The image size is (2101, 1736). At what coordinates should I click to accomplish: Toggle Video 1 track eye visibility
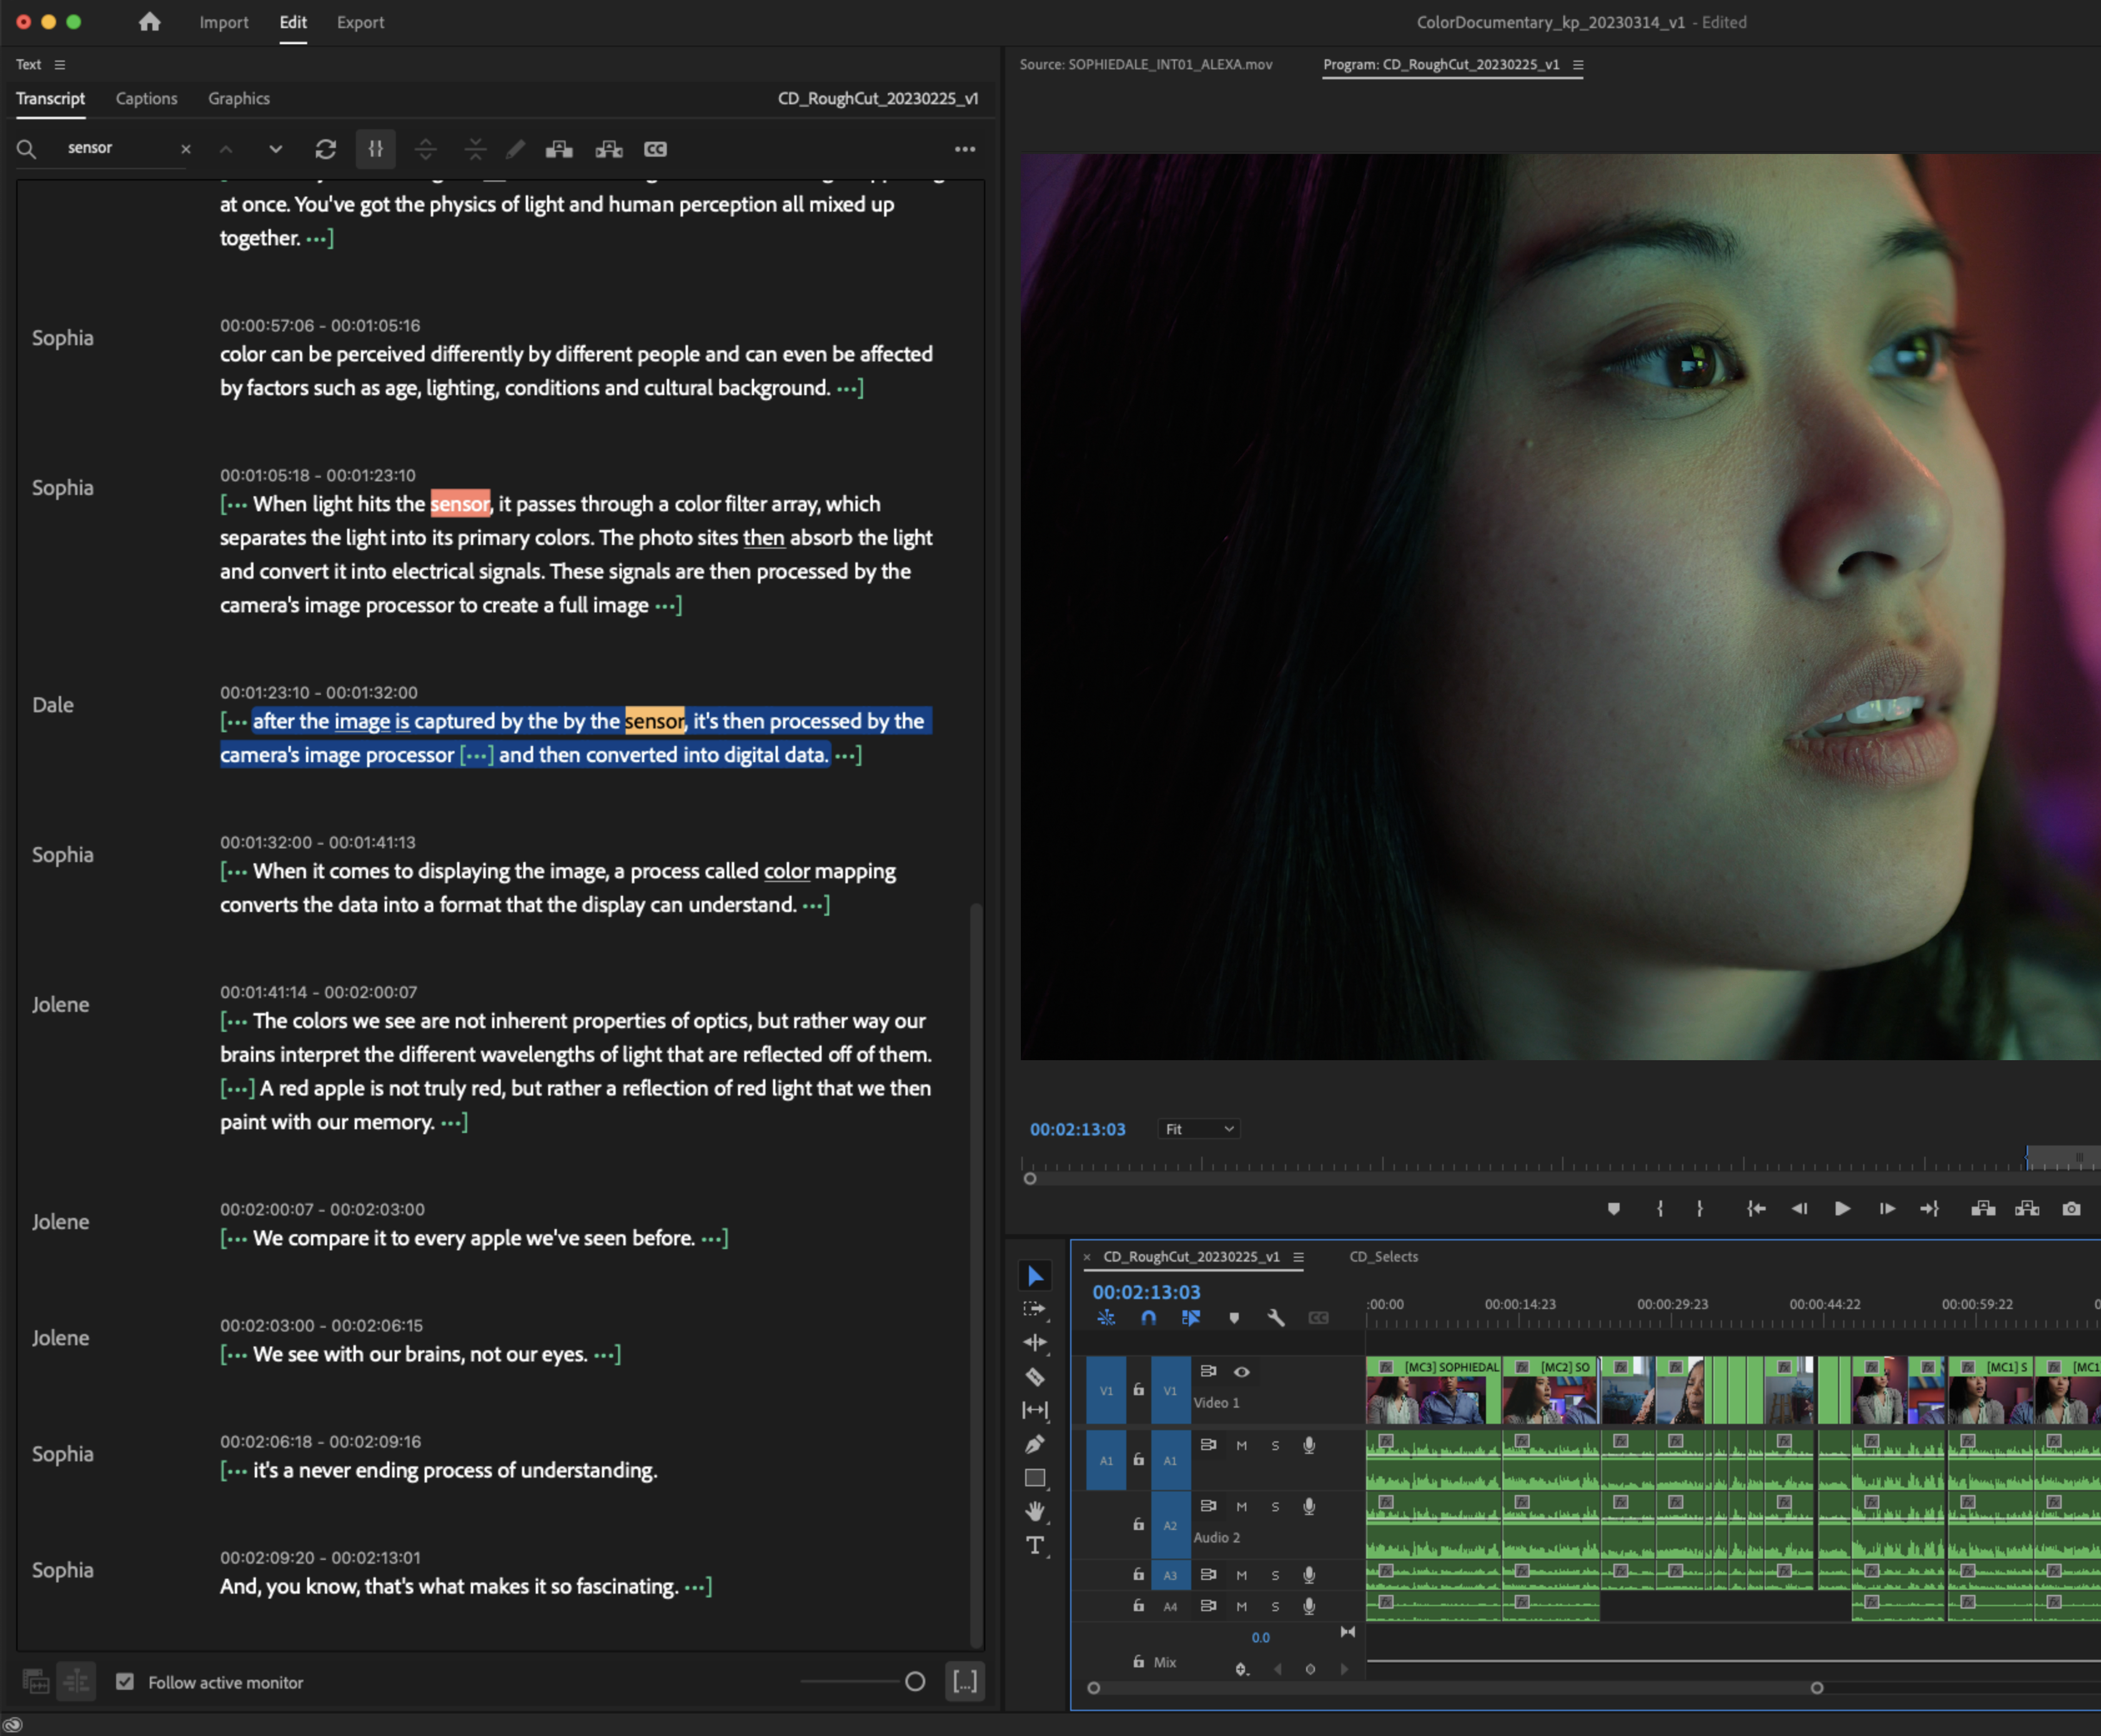coord(1241,1371)
